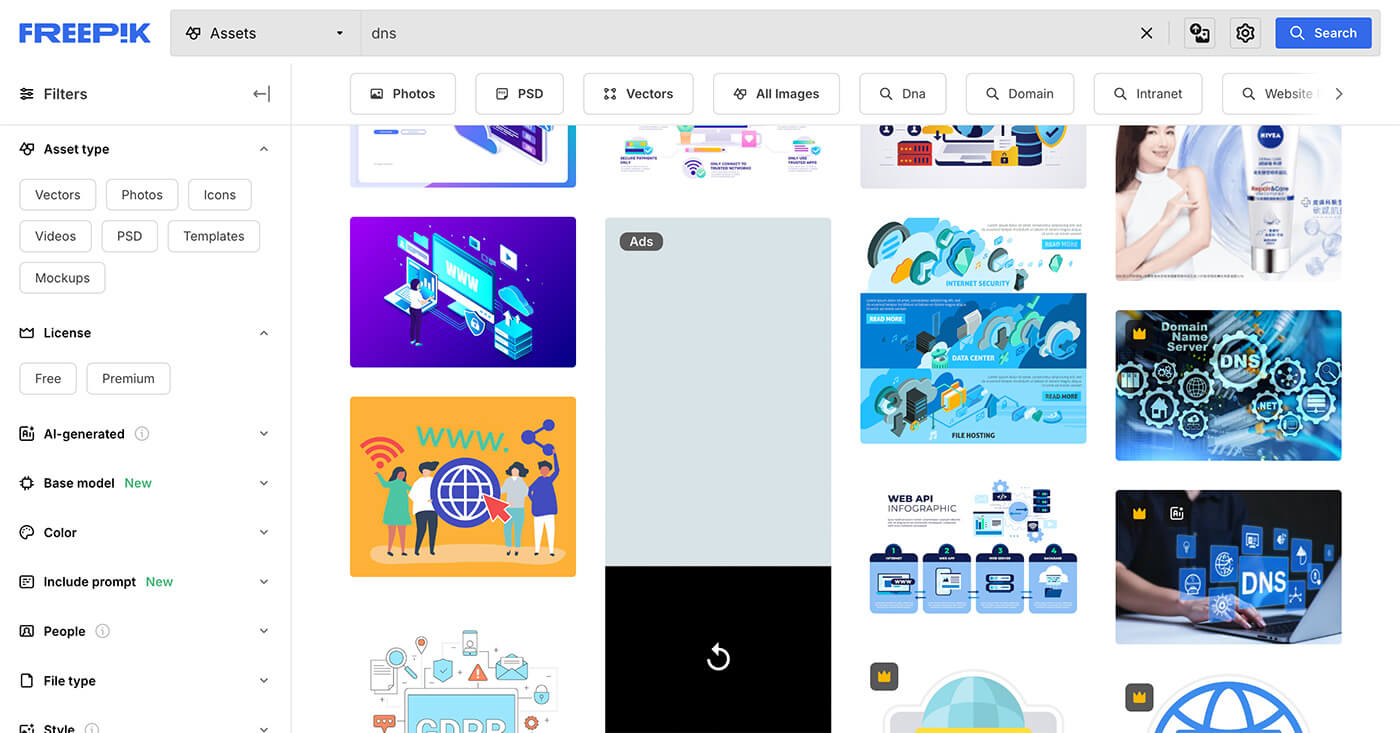This screenshot has height=733, width=1400.
Task: Toggle the Videos asset type filter
Action: click(x=55, y=236)
